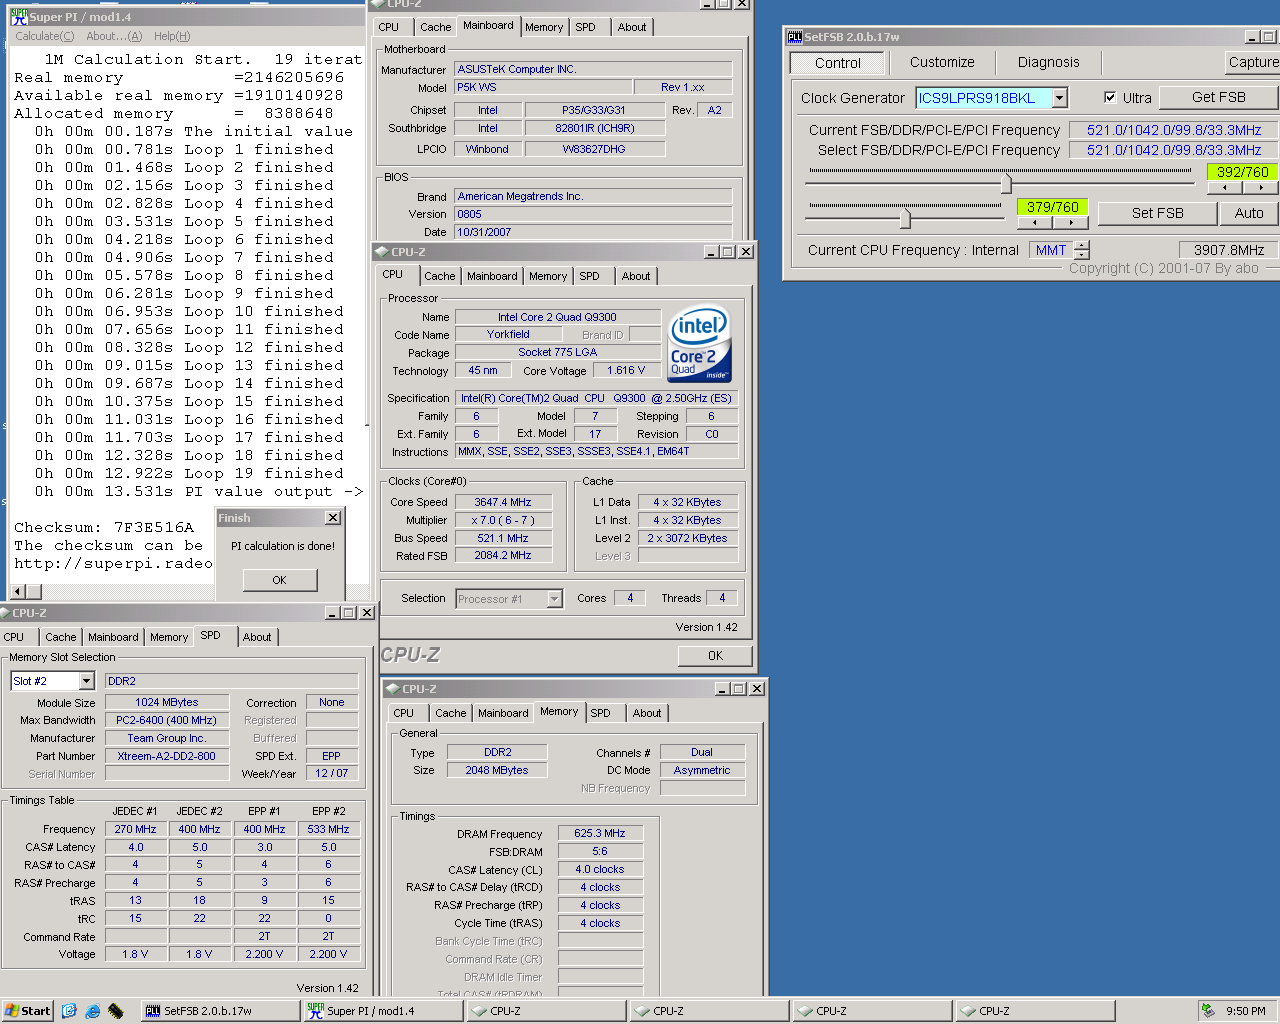
Task: Click the Part Number Xtreem-A2-DD2-800
Action: (167, 756)
